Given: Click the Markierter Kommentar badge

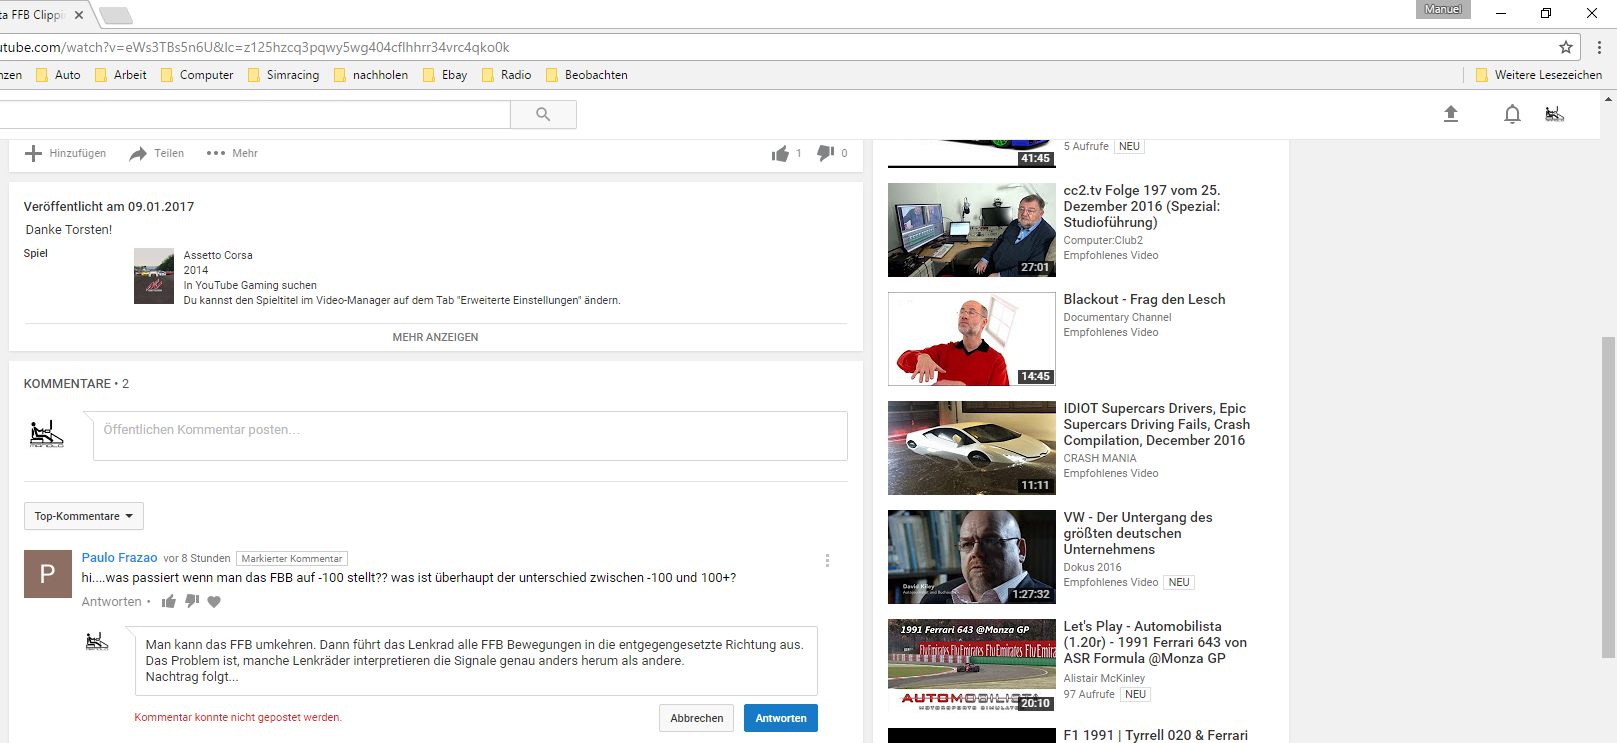Looking at the screenshot, I should (x=292, y=558).
